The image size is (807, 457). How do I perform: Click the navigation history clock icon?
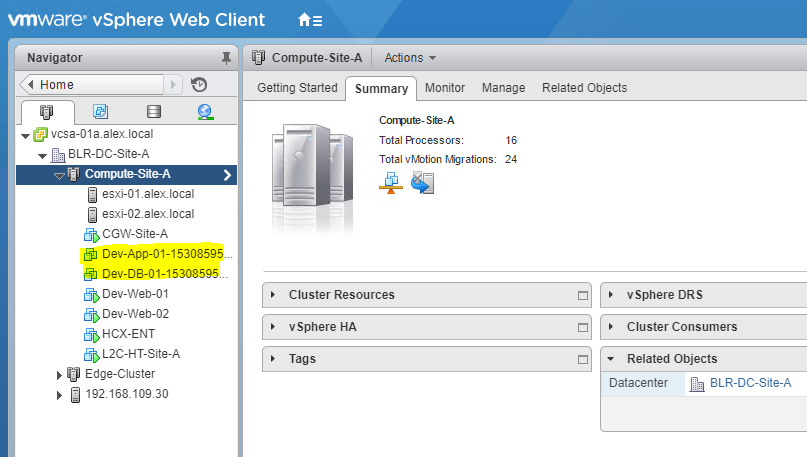[199, 85]
